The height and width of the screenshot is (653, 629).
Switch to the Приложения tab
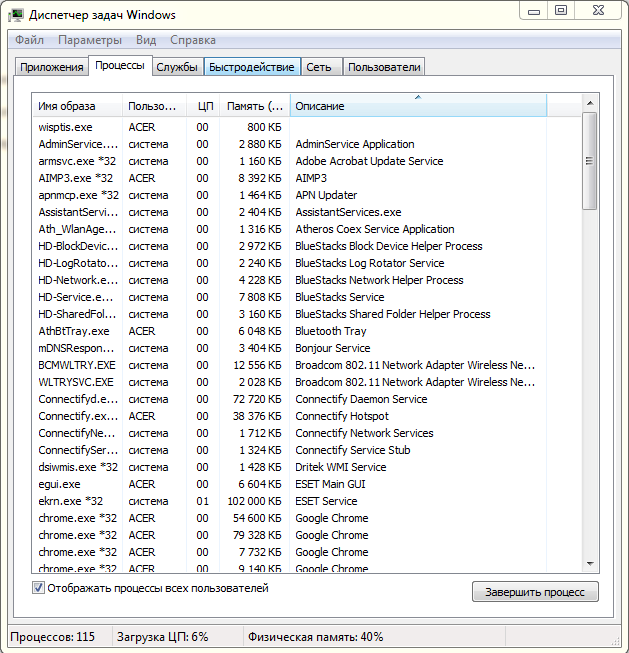tap(52, 67)
